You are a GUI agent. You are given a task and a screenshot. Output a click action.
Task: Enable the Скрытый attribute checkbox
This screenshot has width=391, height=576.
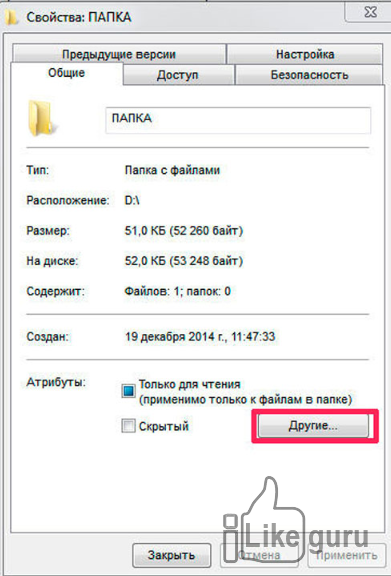128,426
